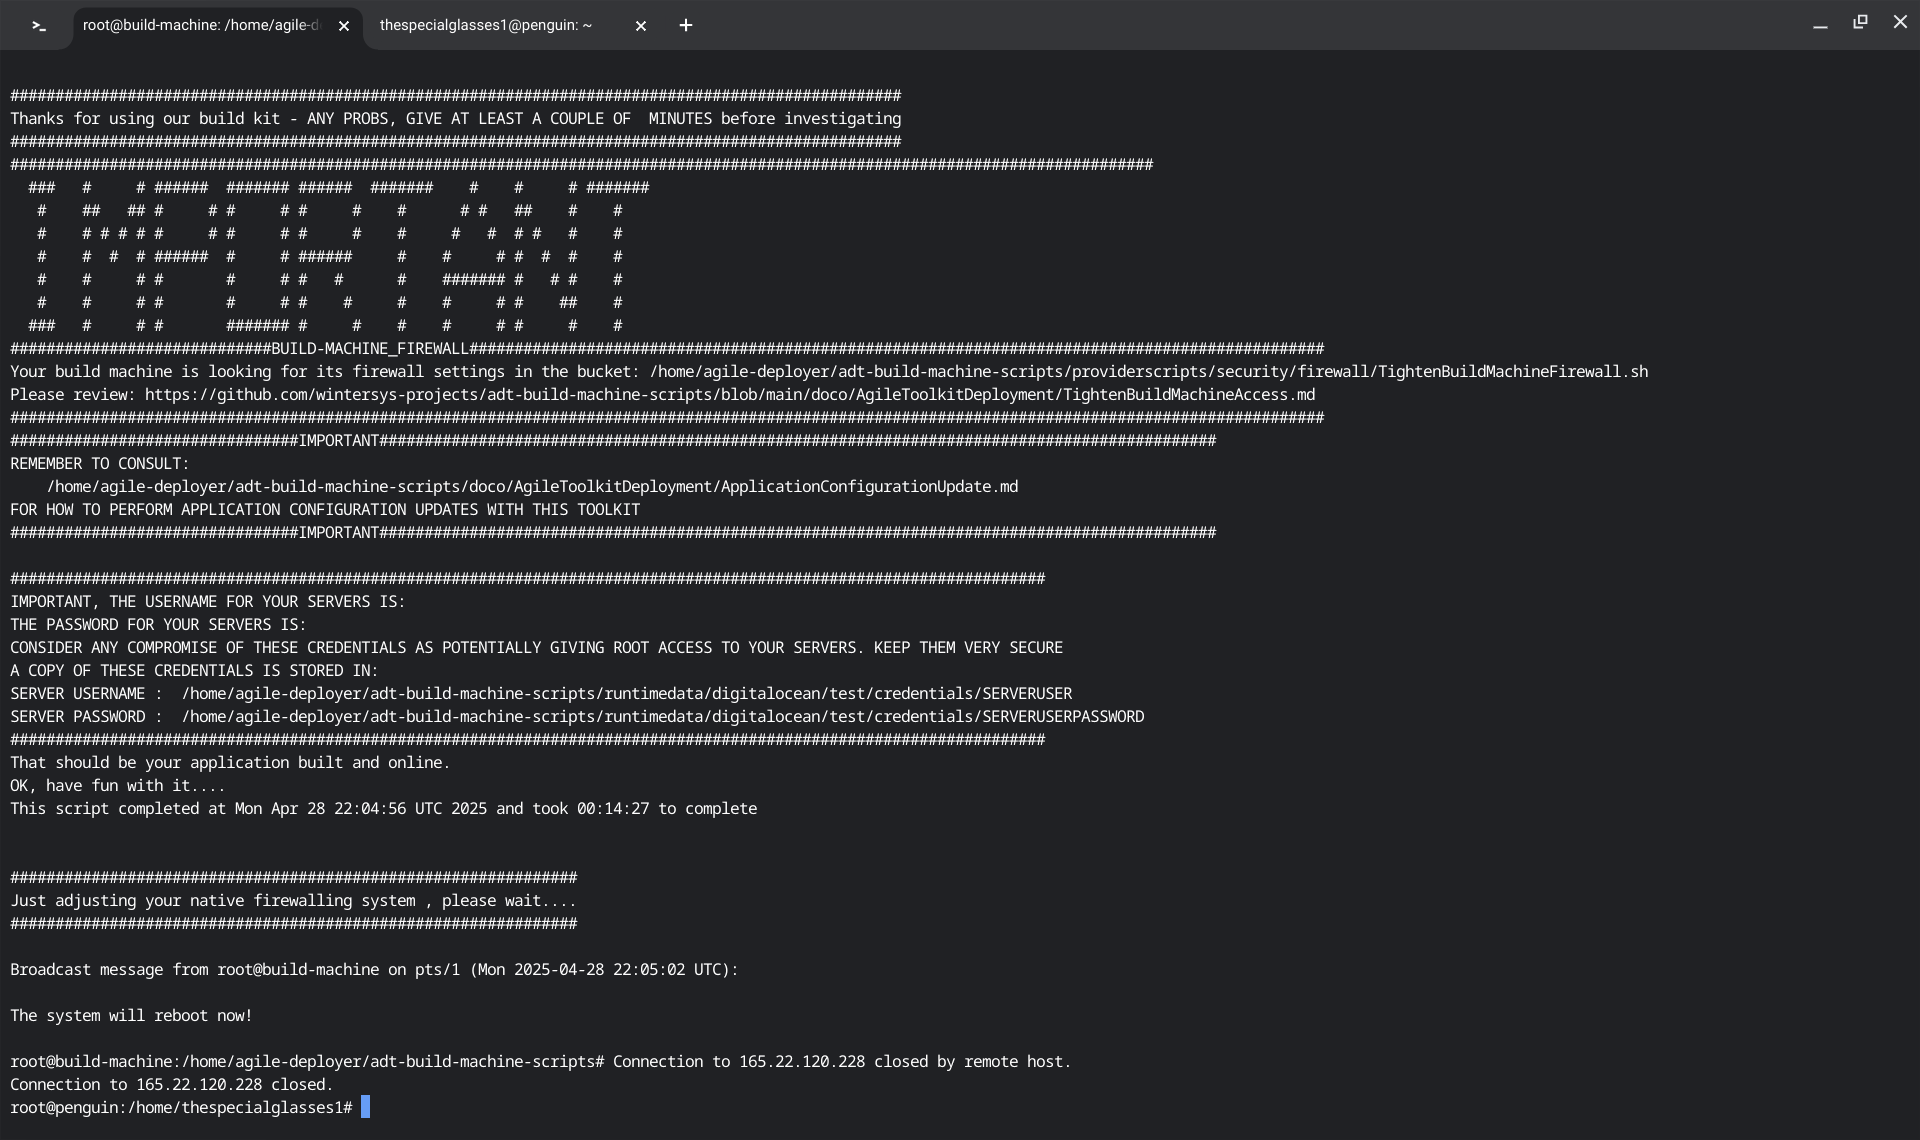Switch to the thespecialglasses1@penguin tab
This screenshot has width=1920, height=1140.
(486, 26)
